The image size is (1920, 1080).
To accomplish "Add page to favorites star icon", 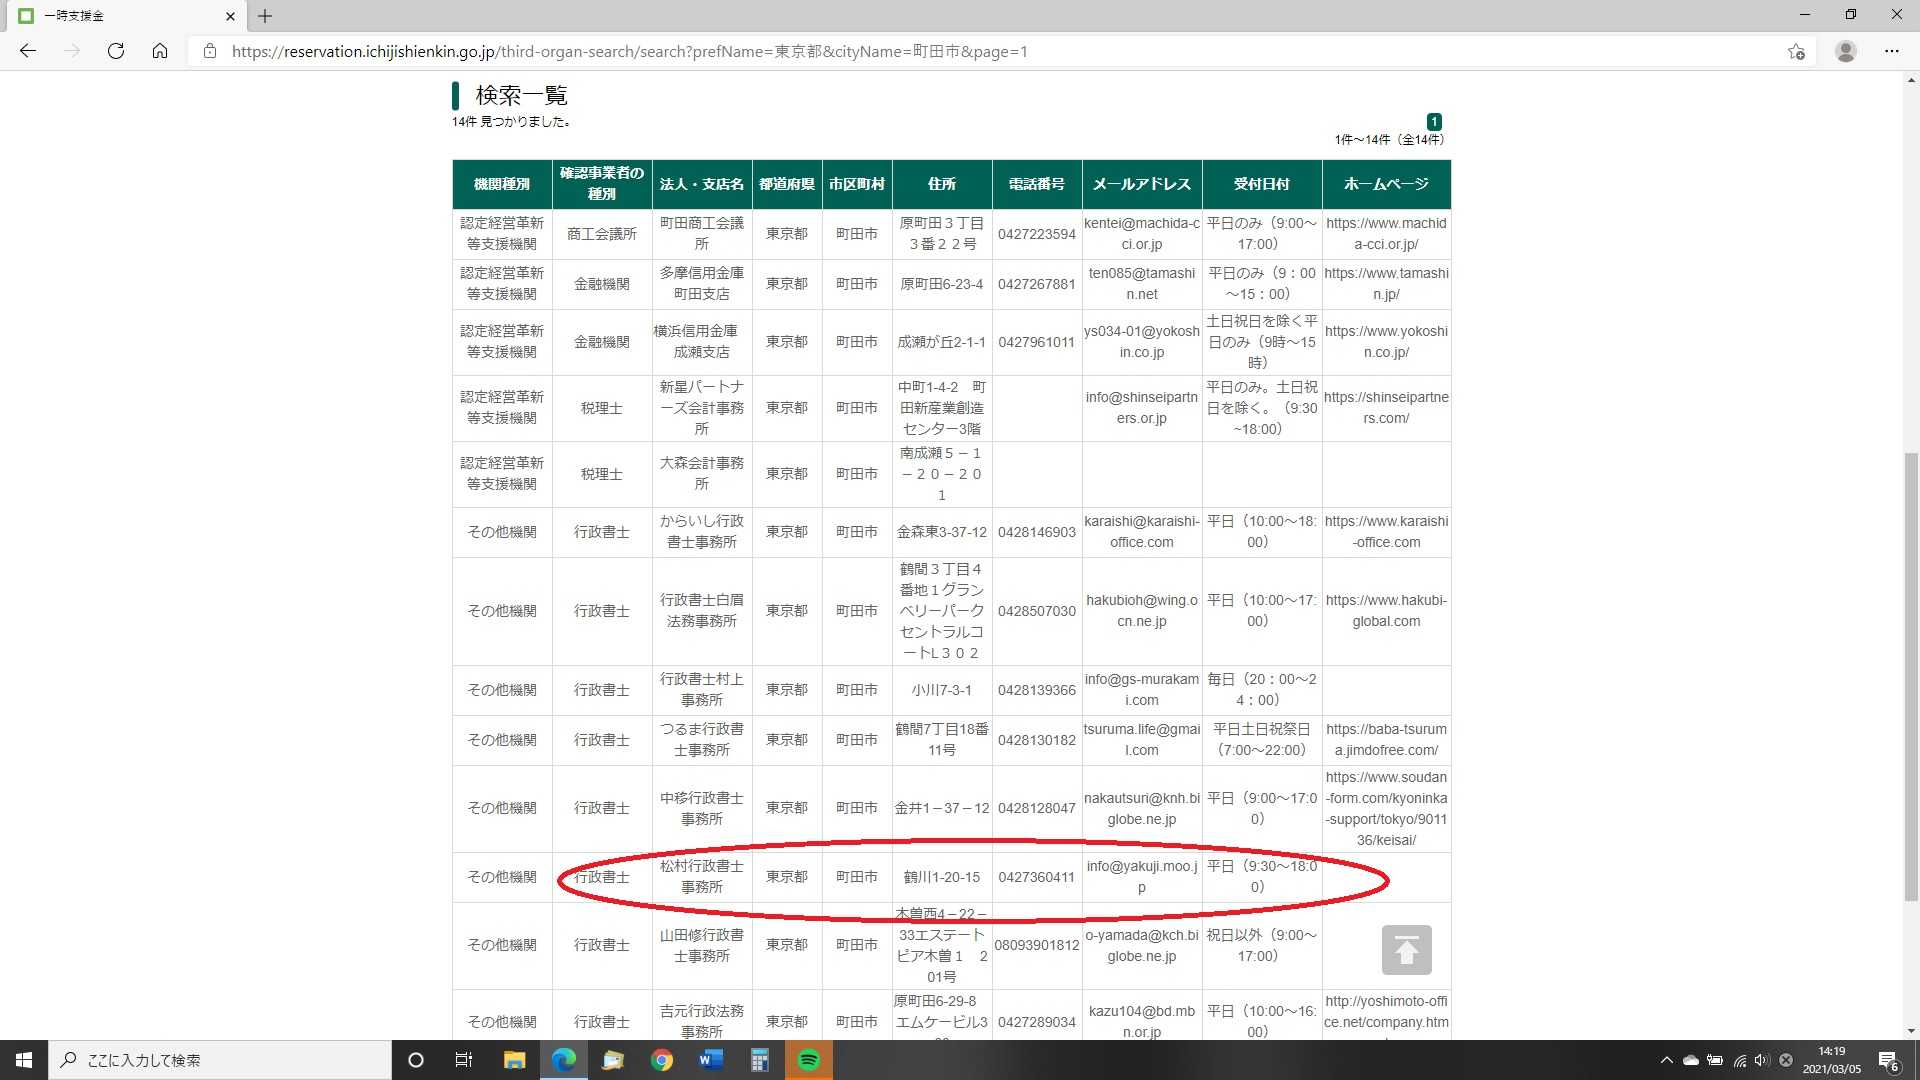I will (x=1796, y=51).
